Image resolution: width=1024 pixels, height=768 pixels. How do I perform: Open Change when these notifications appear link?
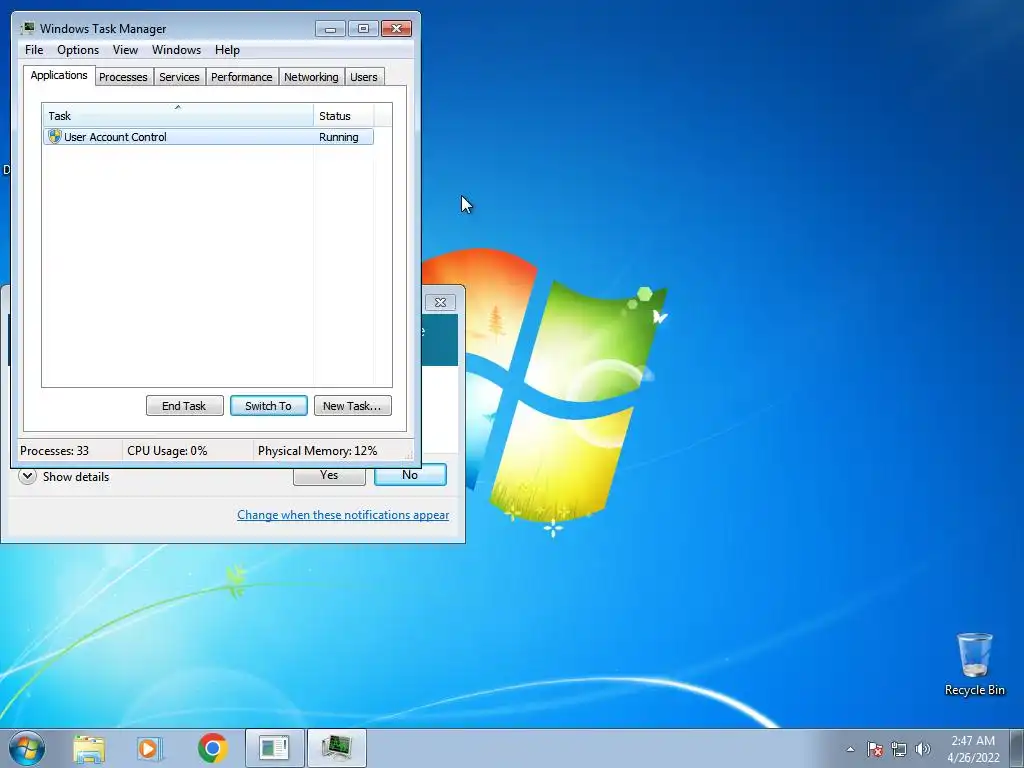pos(343,515)
